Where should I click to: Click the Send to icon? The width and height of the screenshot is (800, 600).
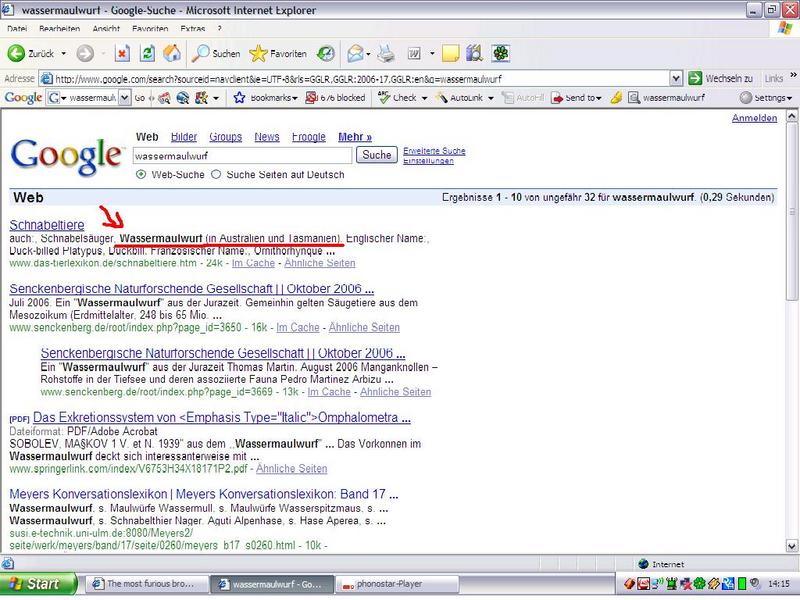pyautogui.click(x=558, y=97)
